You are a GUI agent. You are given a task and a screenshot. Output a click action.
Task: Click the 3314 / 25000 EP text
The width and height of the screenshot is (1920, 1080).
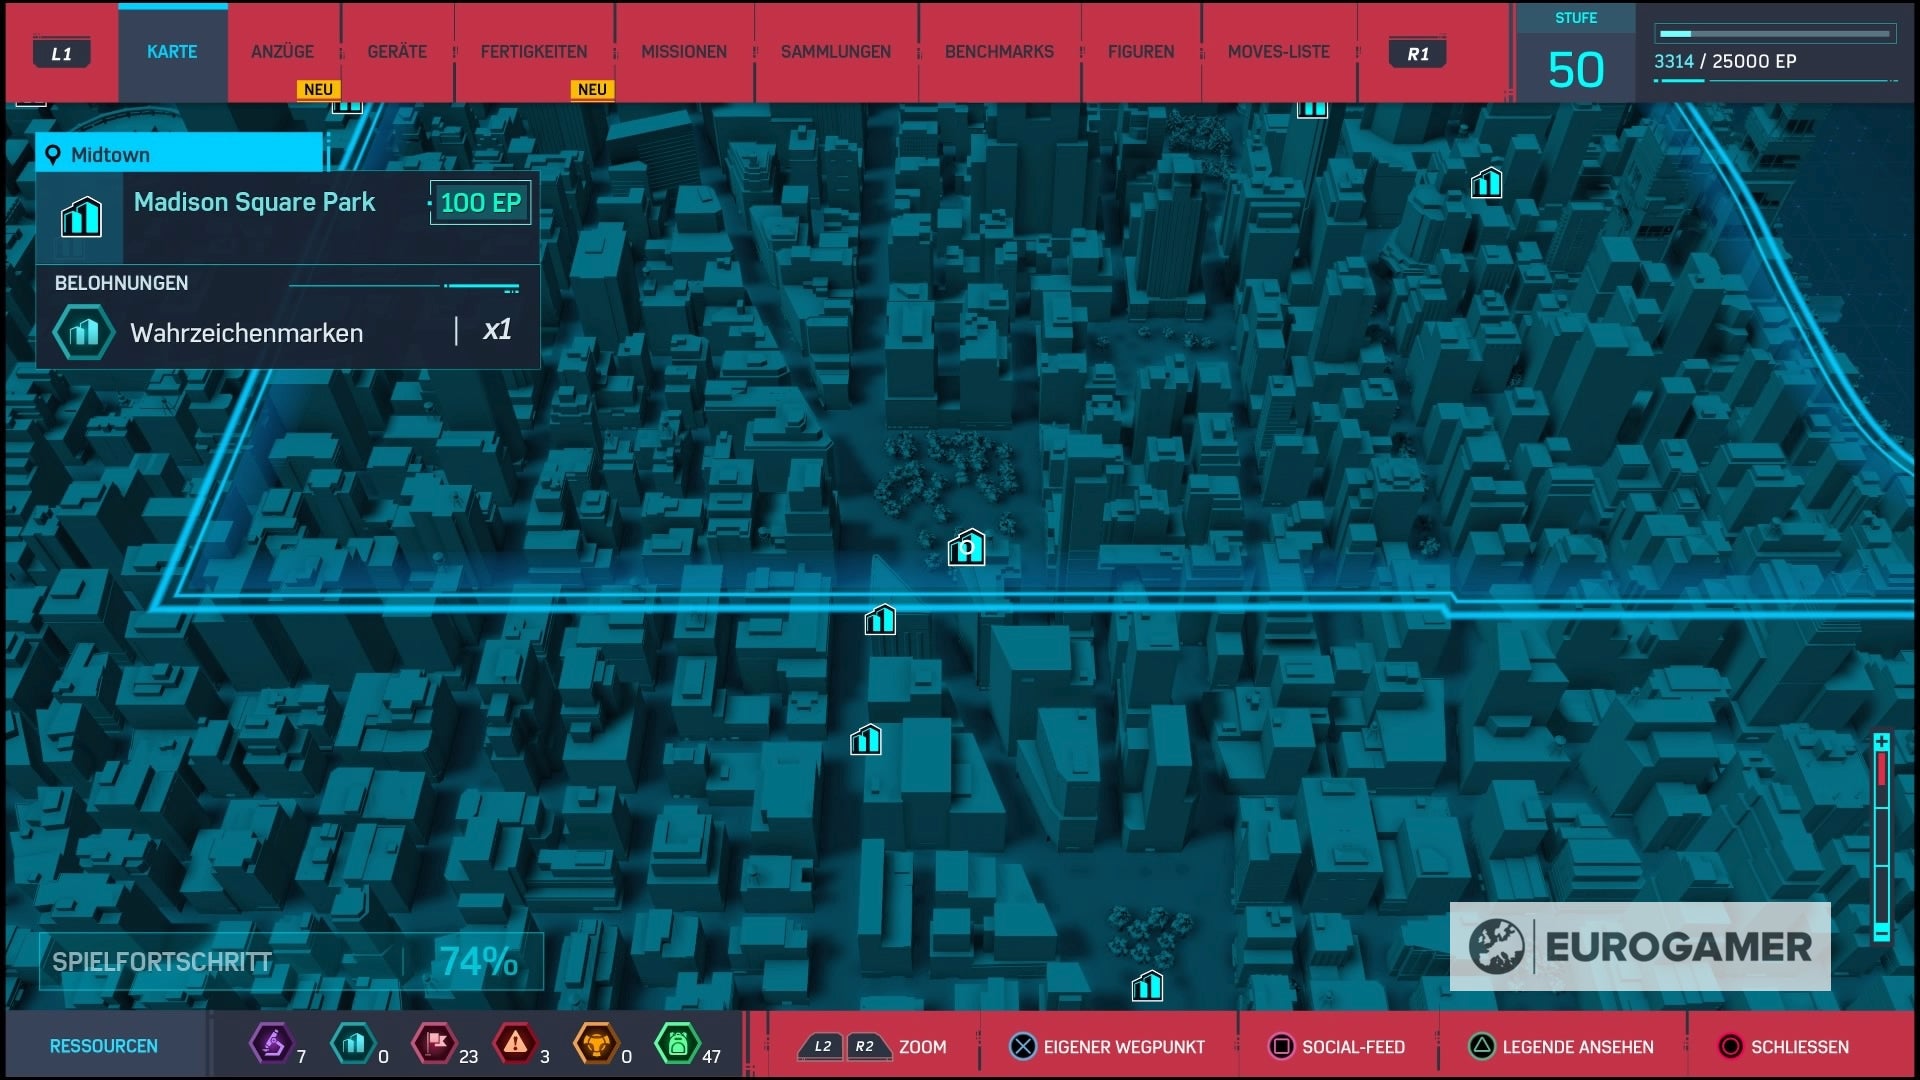point(1725,61)
